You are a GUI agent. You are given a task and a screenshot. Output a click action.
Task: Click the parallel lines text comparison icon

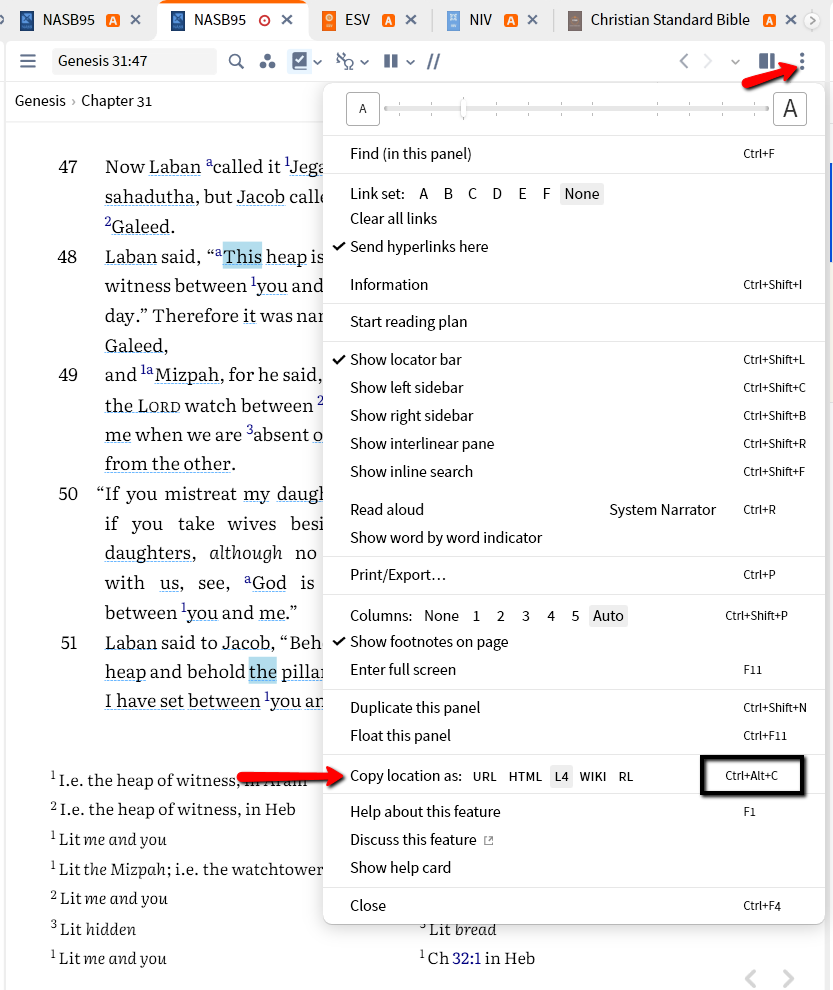(x=433, y=61)
